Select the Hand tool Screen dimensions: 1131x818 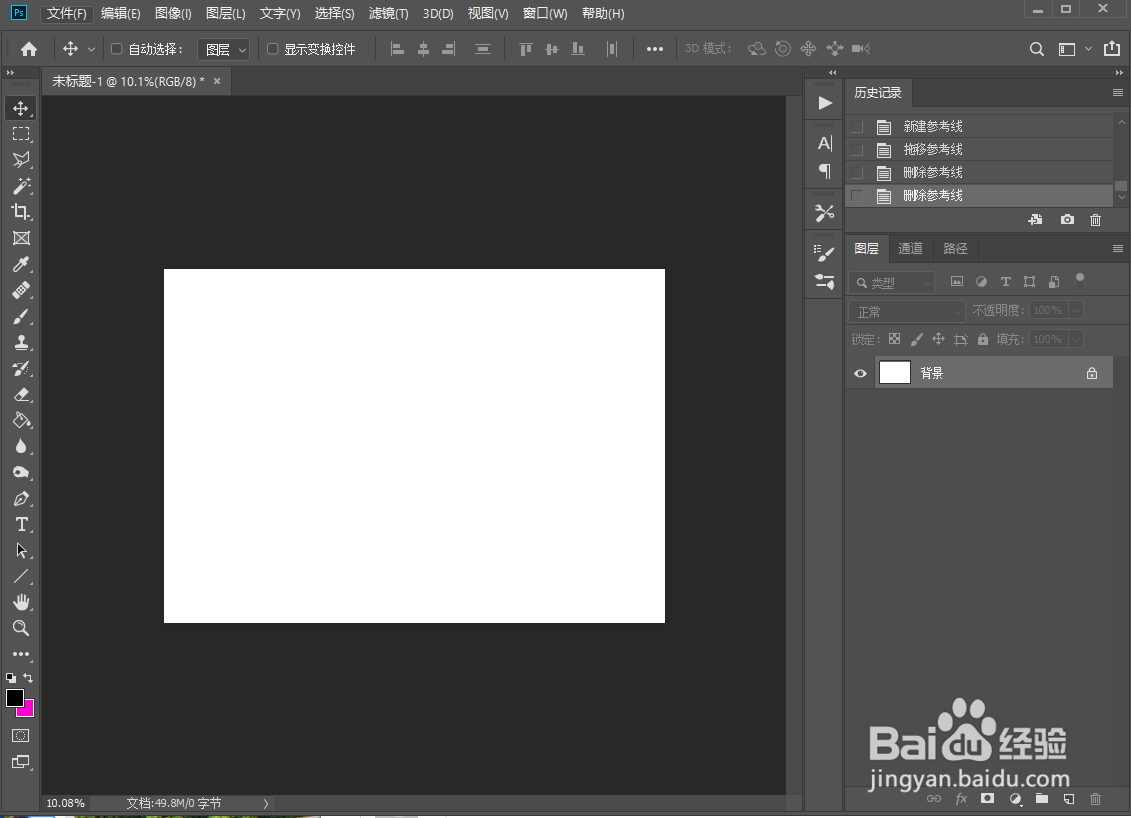[21, 602]
